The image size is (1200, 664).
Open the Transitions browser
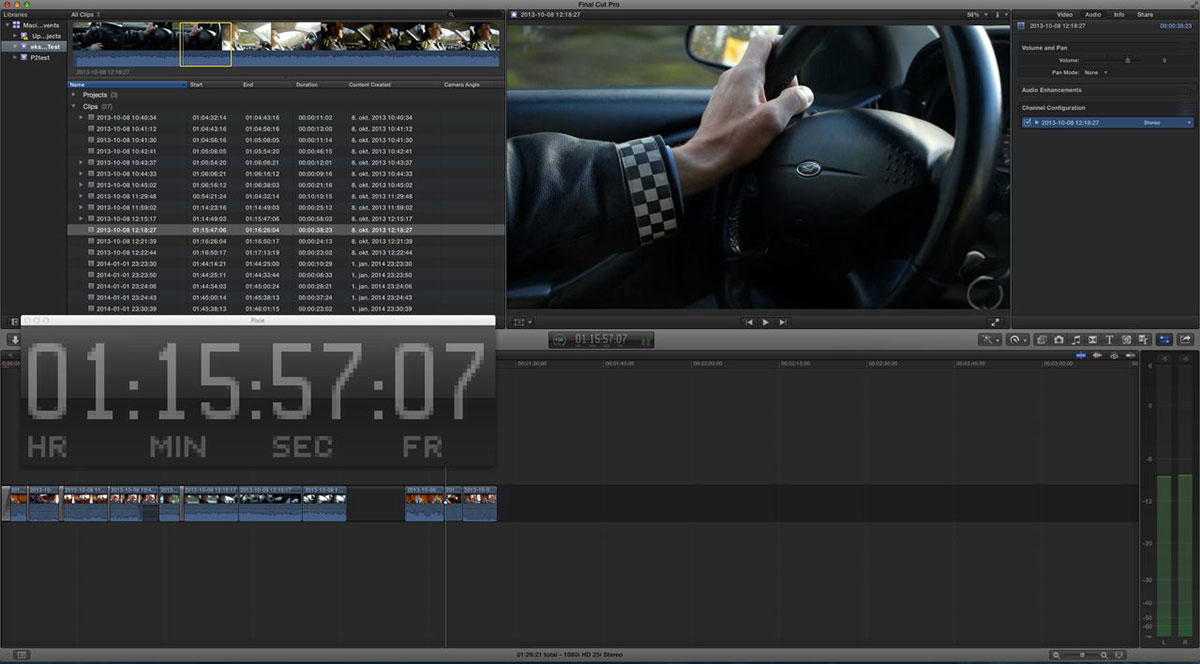[x=1093, y=340]
